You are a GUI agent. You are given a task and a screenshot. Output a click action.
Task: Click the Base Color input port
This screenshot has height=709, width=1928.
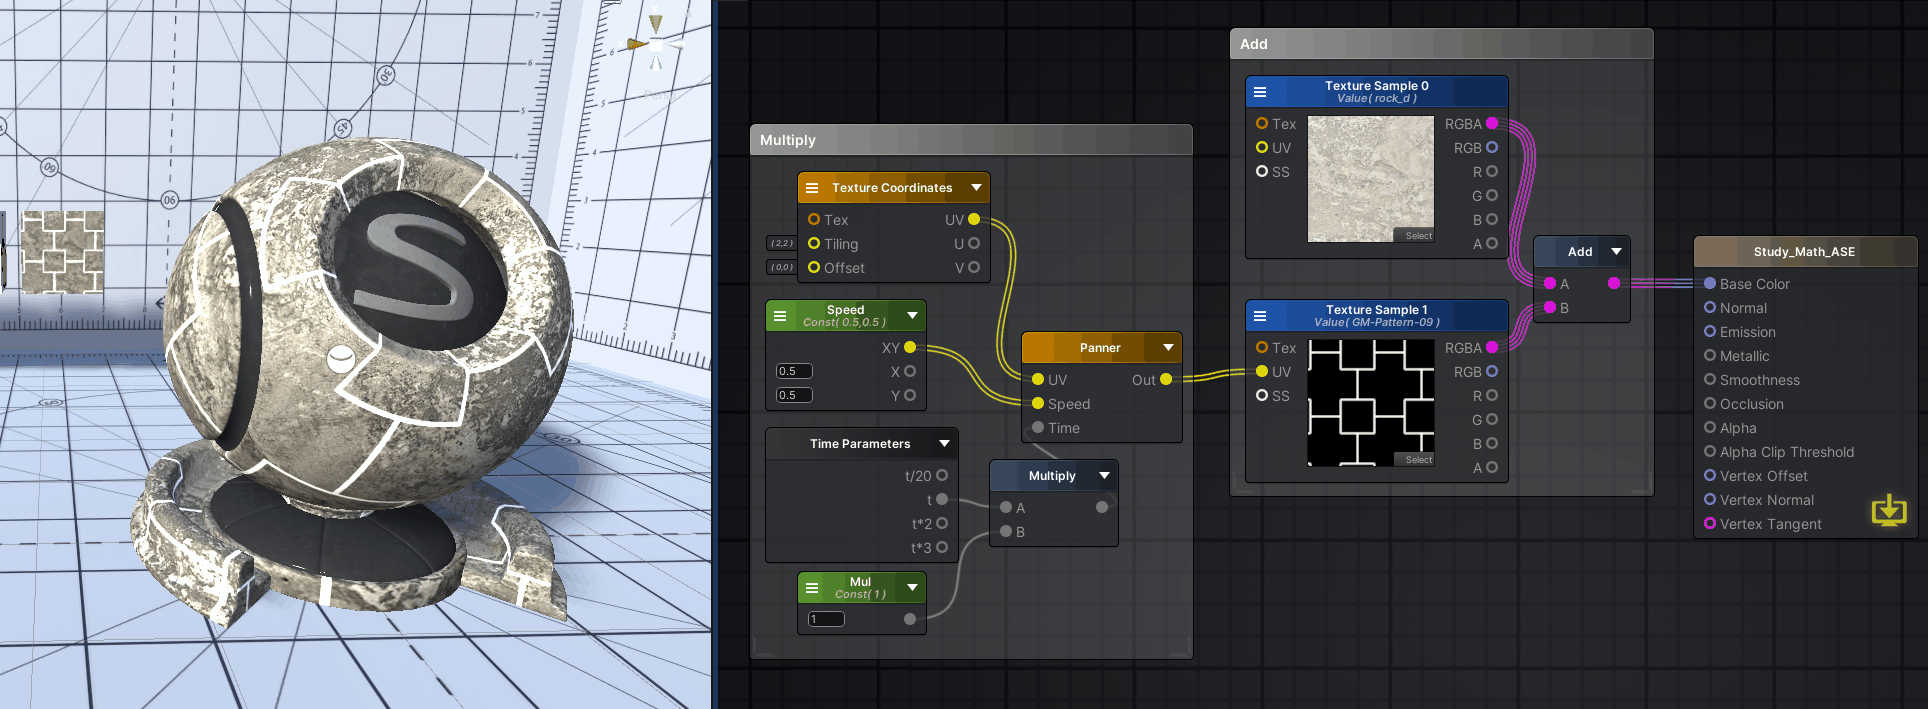tap(1710, 284)
